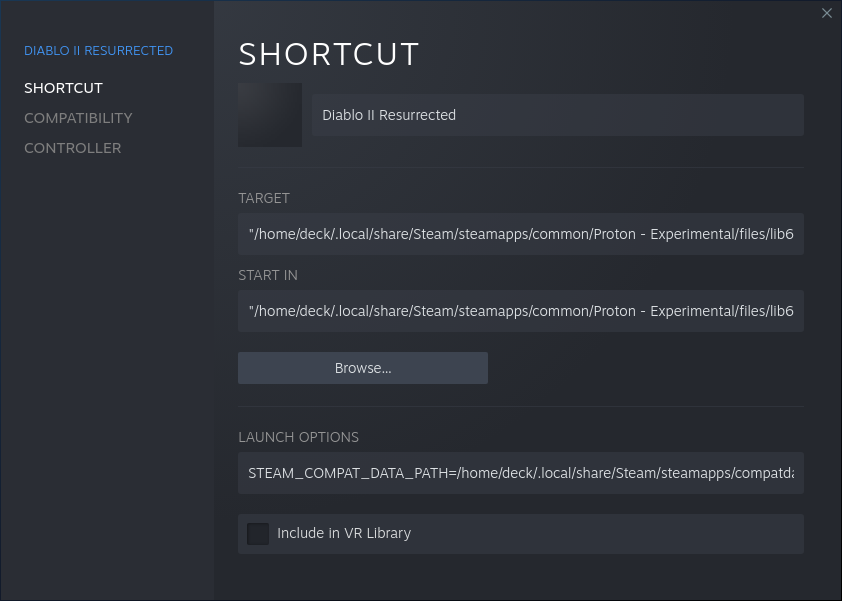Screen dimensions: 842x601
Task: Click into the Target path field
Action: 520,234
